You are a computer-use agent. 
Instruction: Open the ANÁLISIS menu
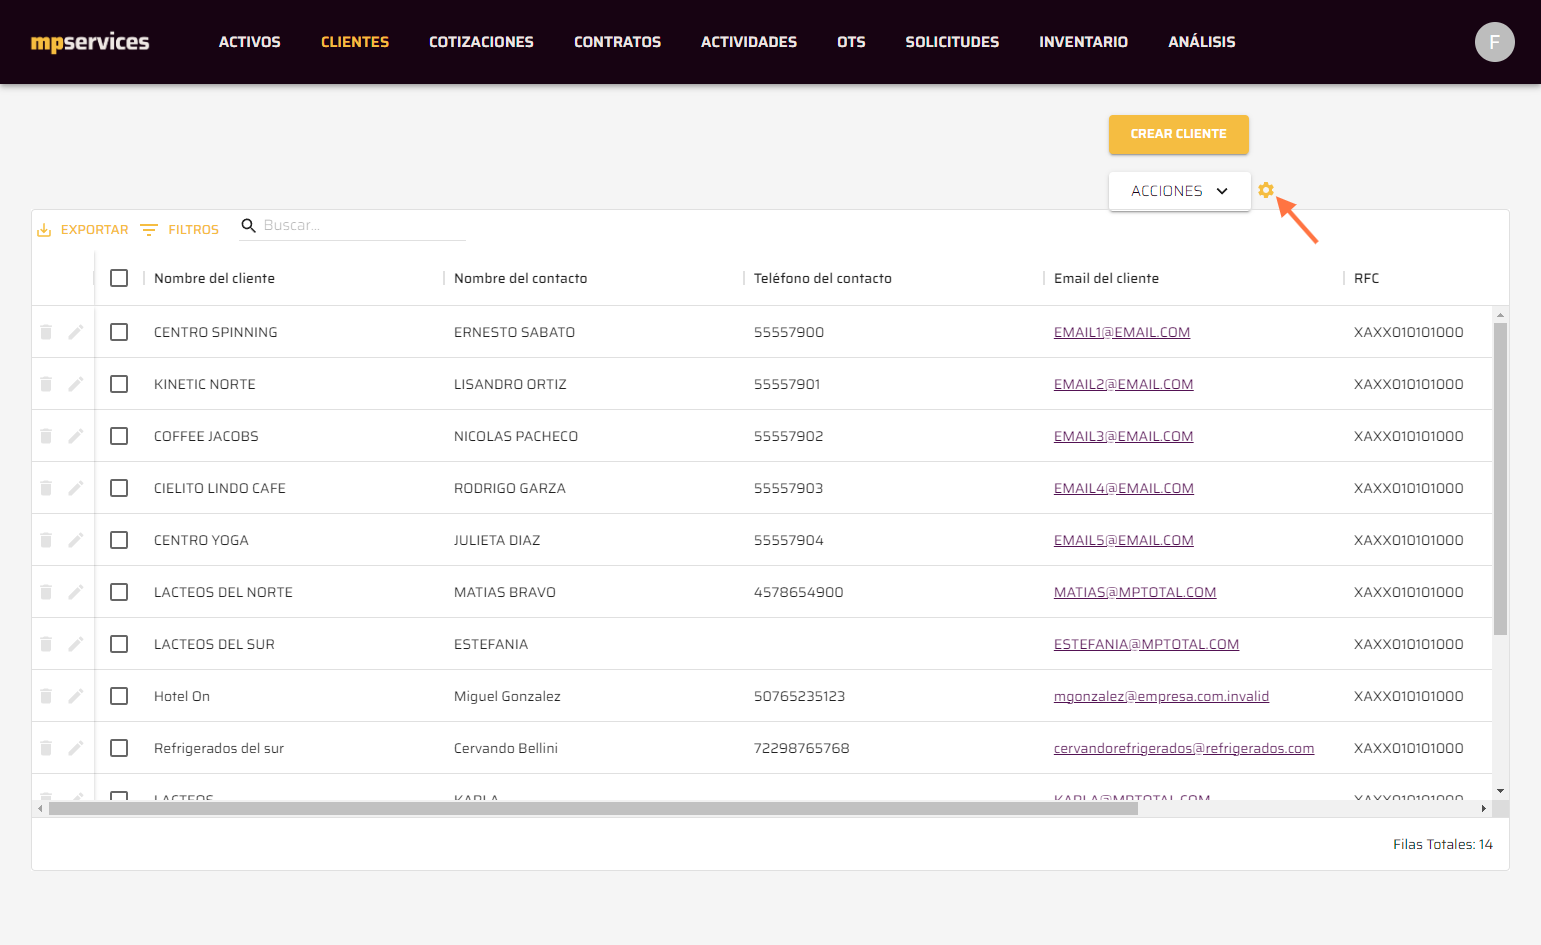tap(1202, 42)
